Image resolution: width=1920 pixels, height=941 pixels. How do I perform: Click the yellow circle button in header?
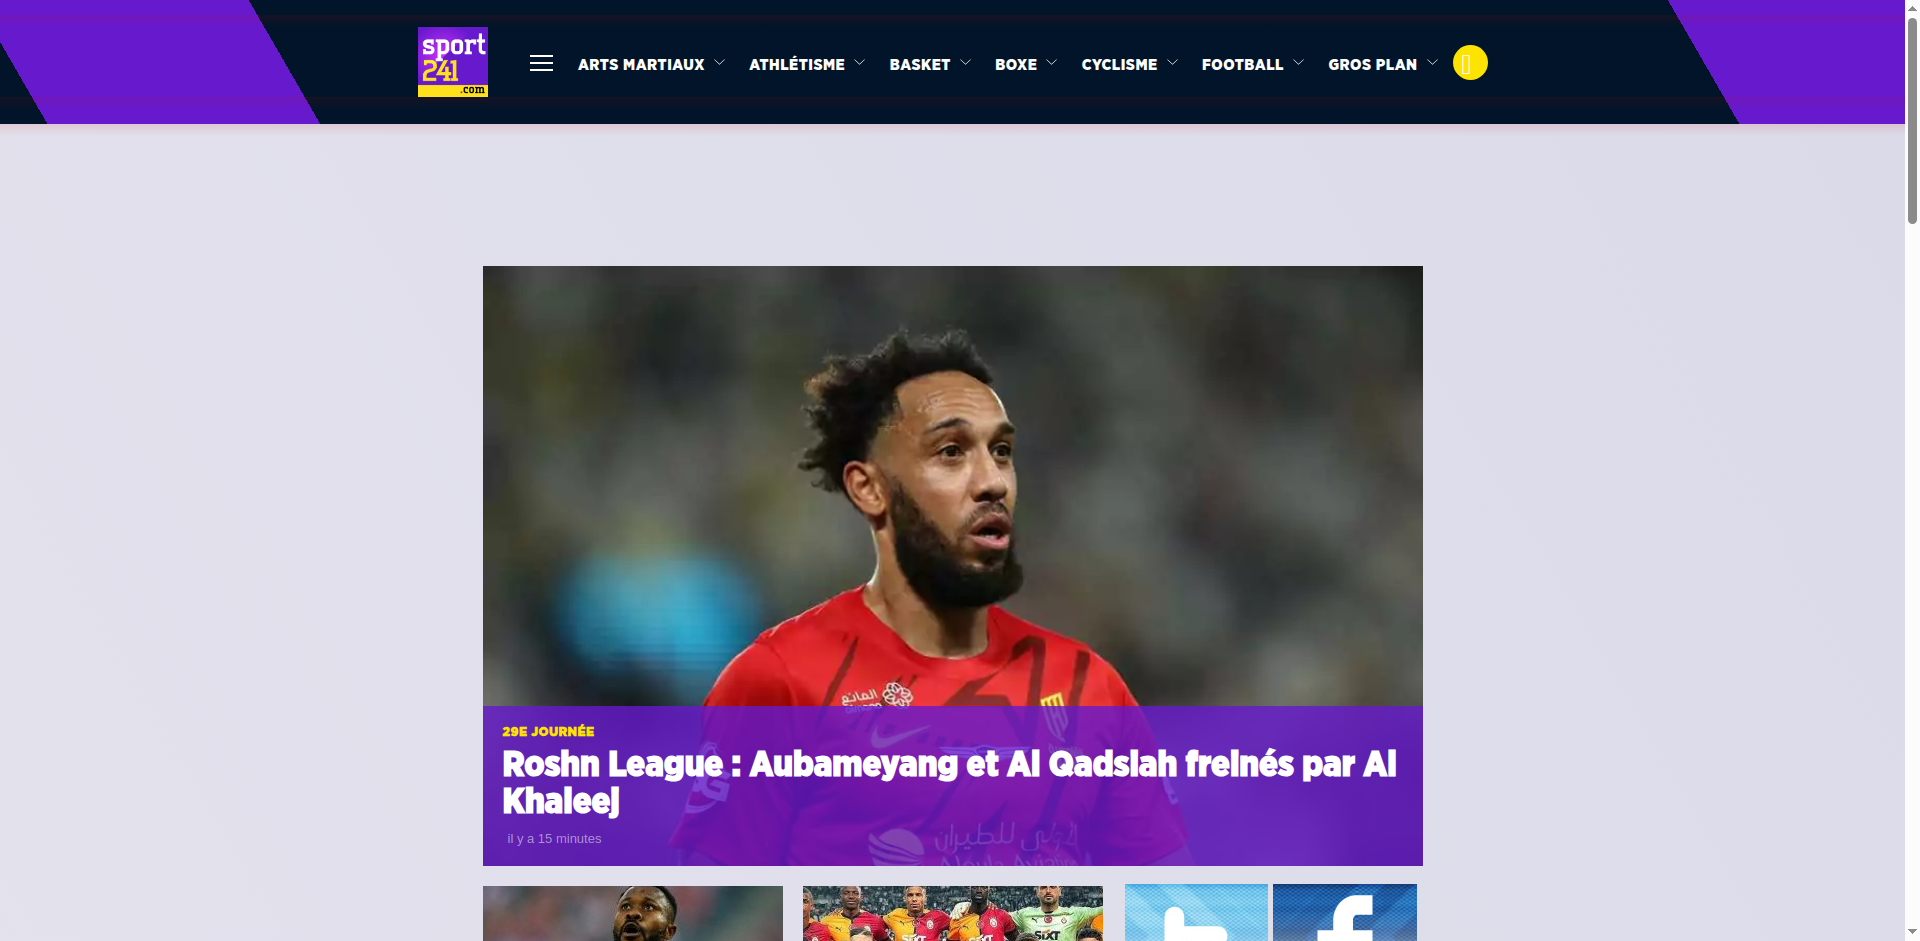pos(1470,63)
